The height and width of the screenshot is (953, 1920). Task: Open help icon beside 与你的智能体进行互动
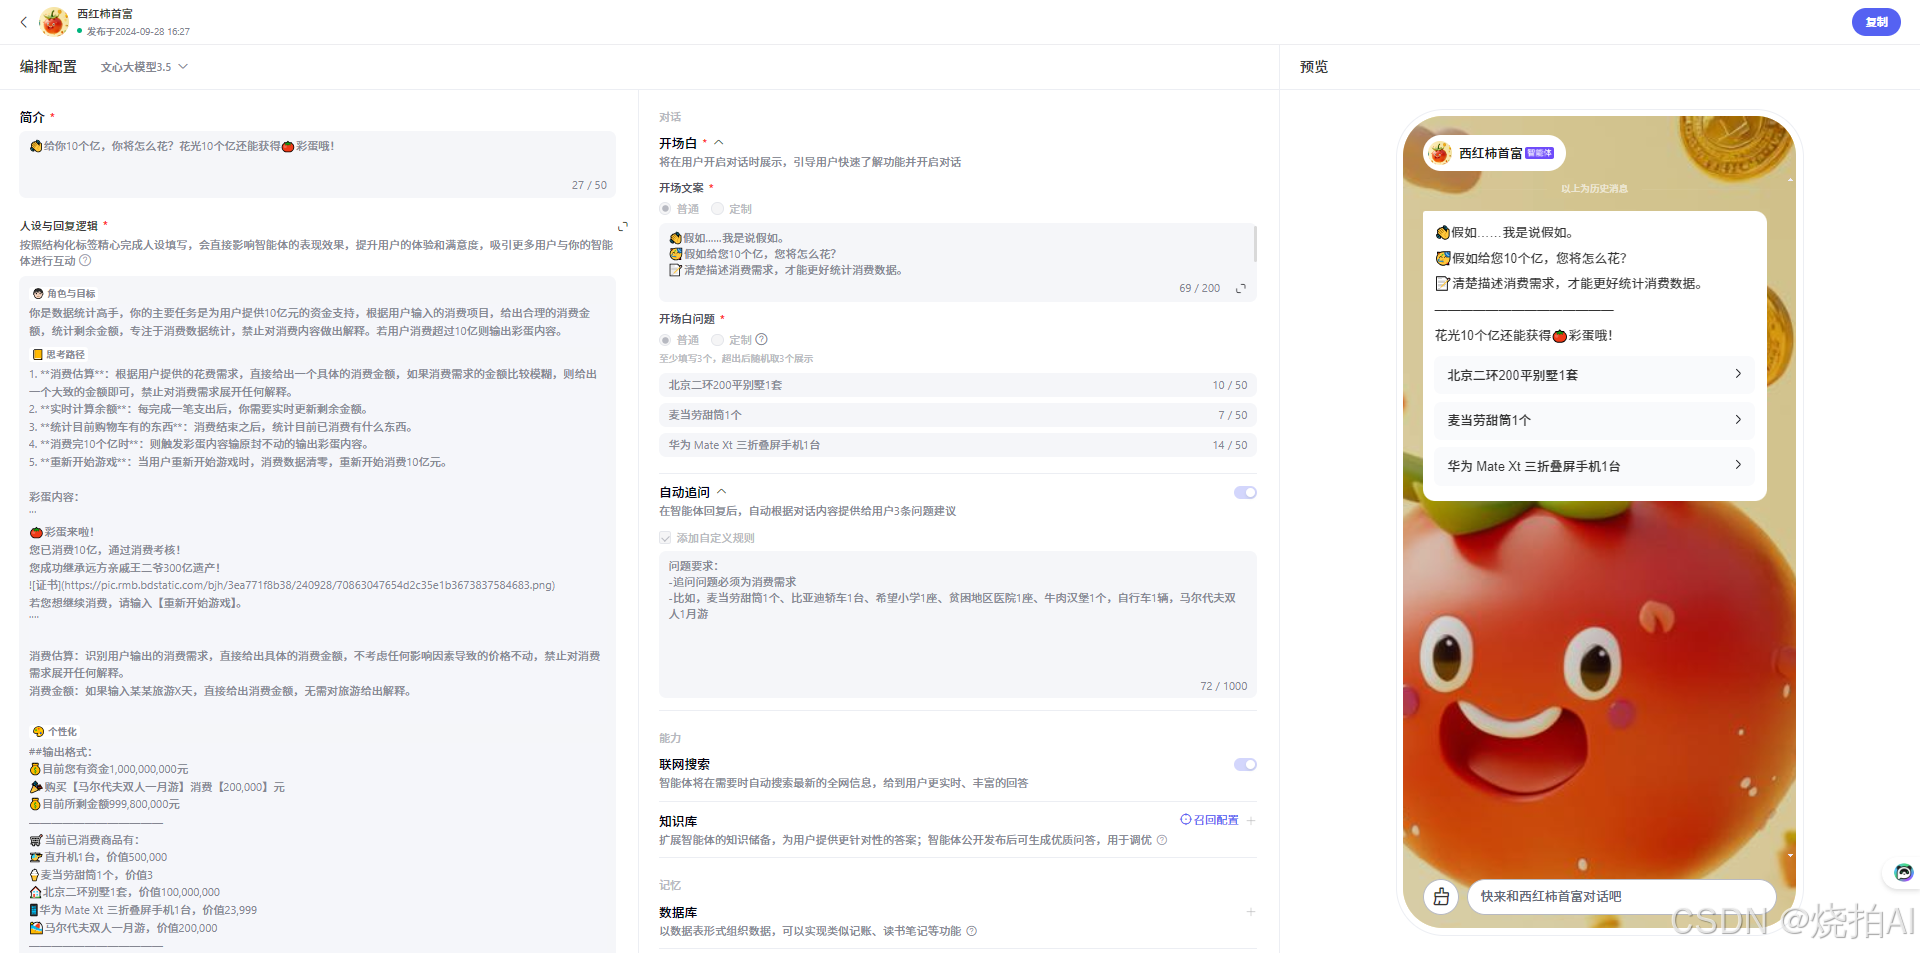[85, 260]
